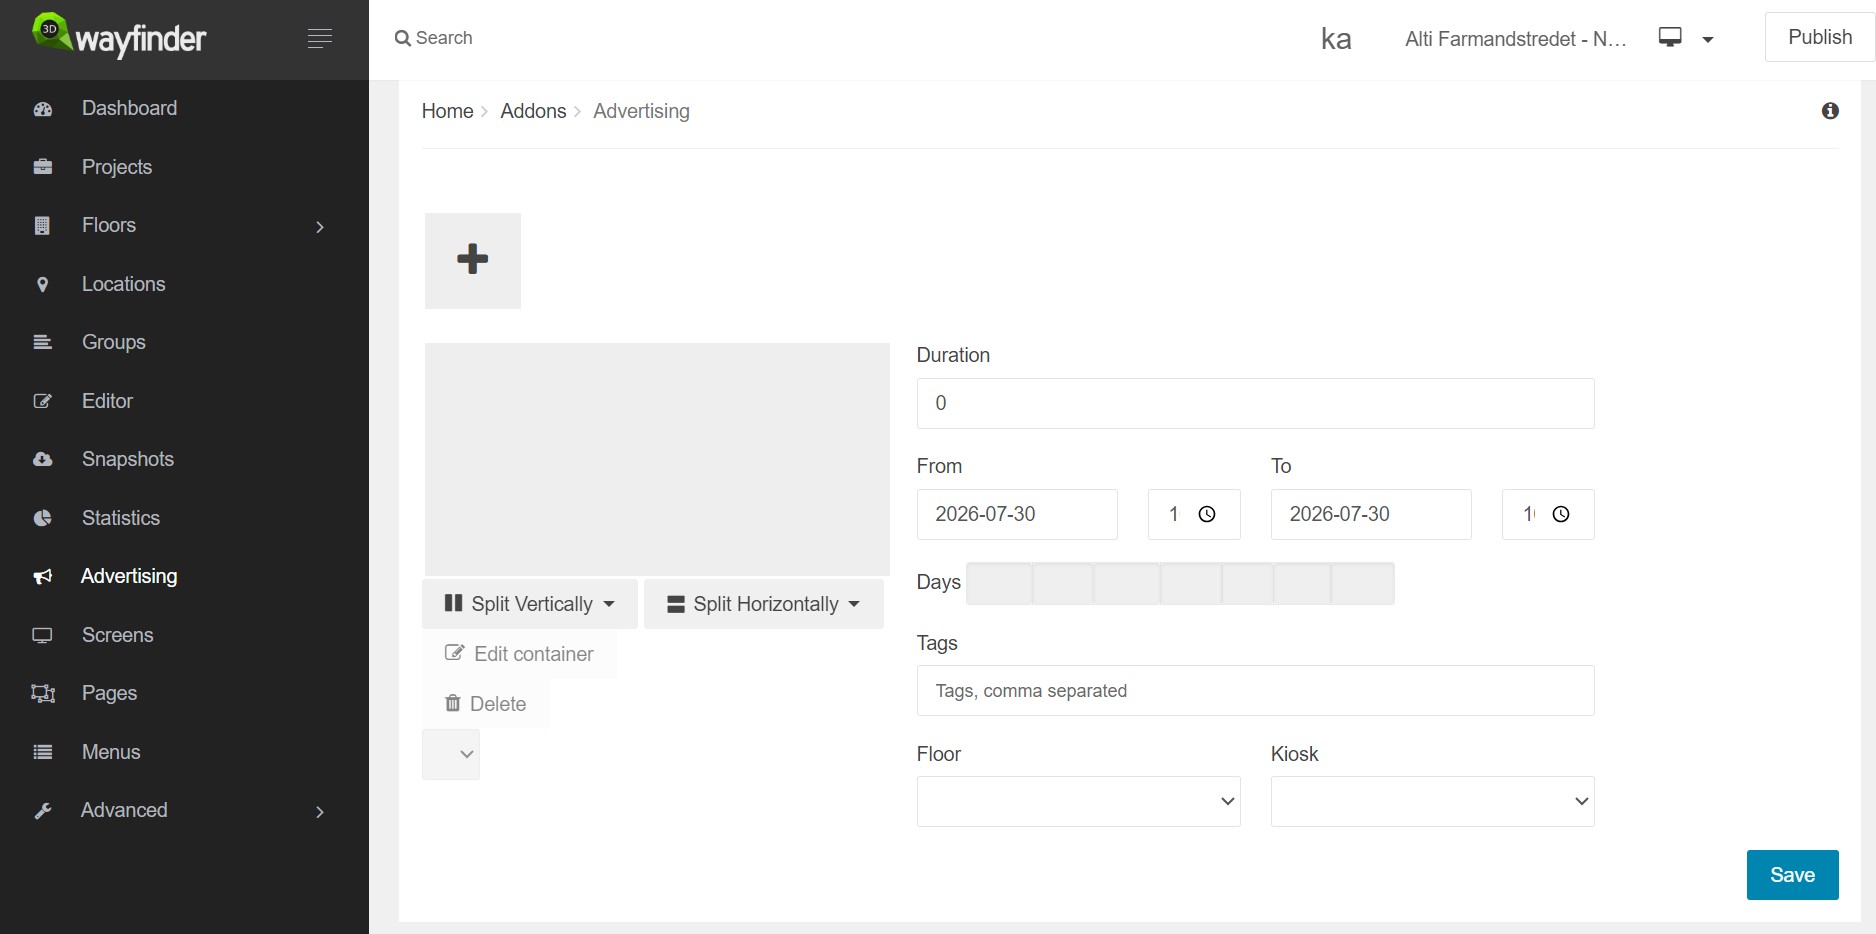Click the info icon near breadcrumb
This screenshot has height=934, width=1876.
[1830, 111]
